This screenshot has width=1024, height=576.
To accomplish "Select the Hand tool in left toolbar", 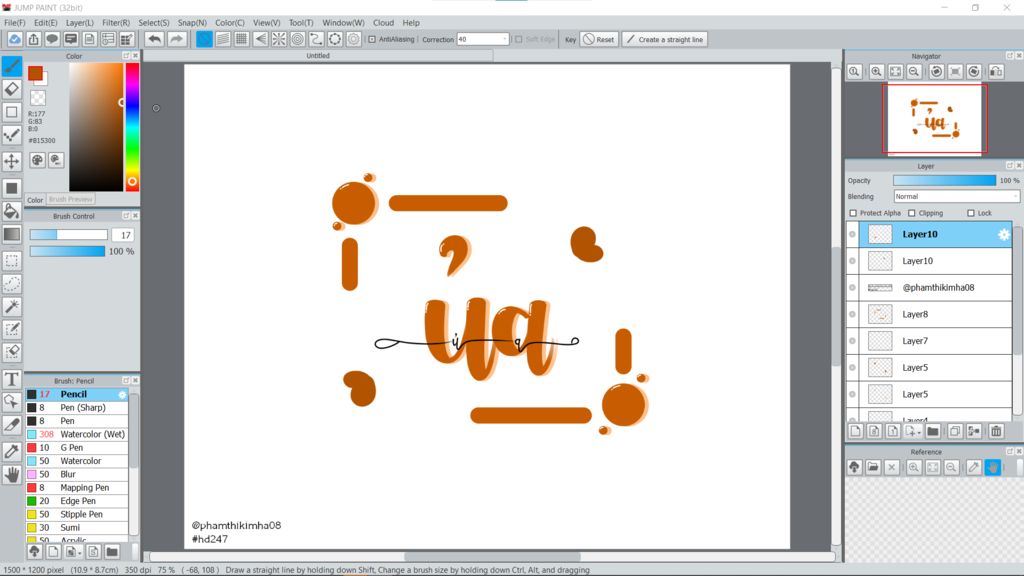I will pyautogui.click(x=12, y=475).
